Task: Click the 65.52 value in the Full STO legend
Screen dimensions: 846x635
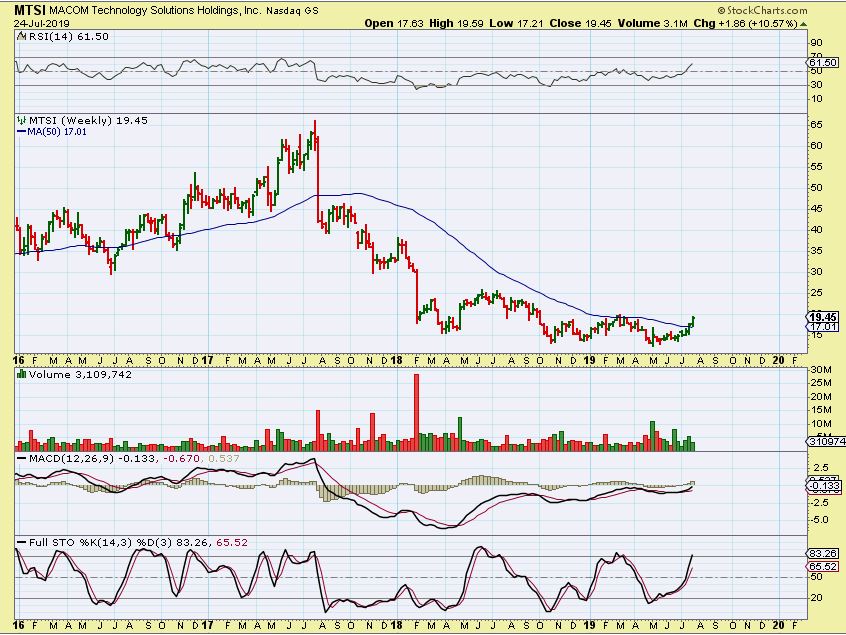Action: (x=232, y=542)
